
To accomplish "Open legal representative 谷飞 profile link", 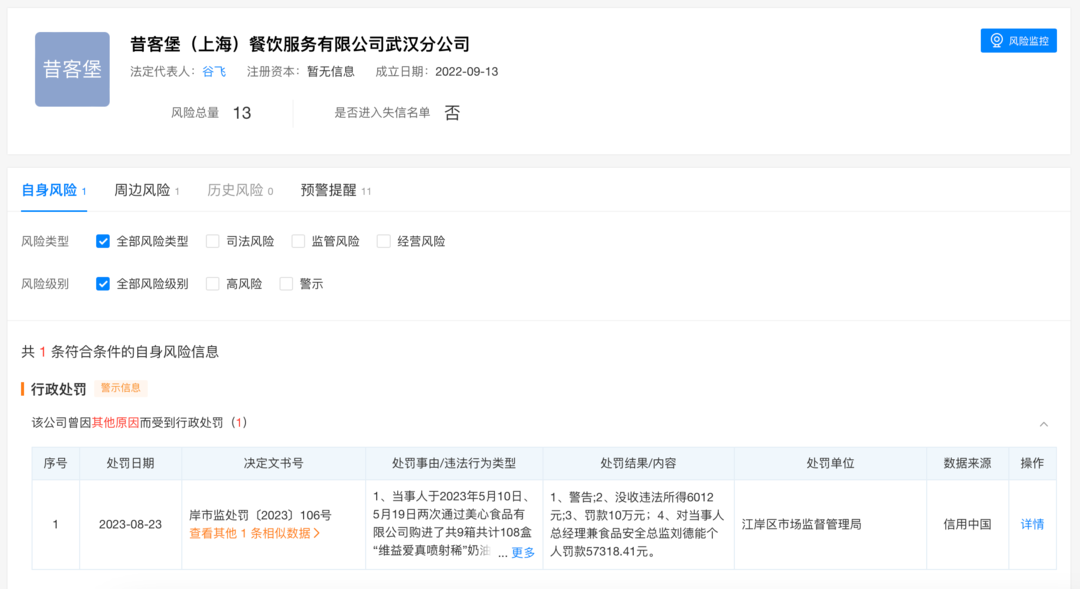I will 214,72.
